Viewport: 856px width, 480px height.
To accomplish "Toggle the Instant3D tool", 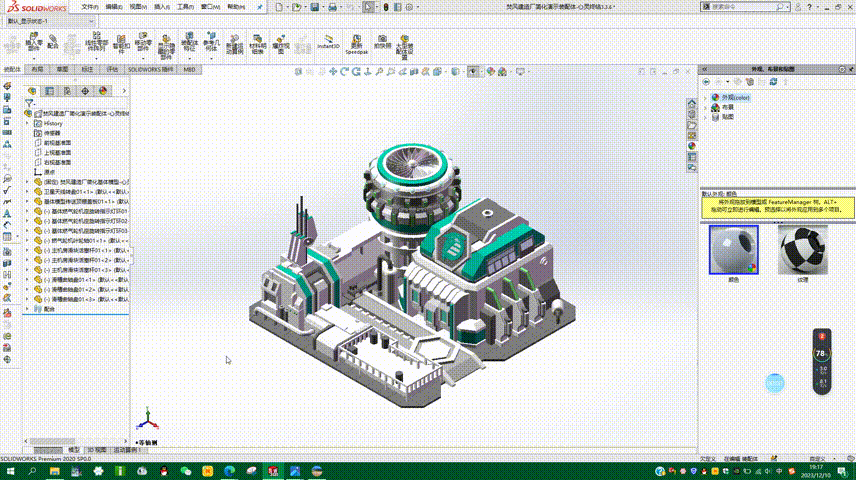I will click(x=328, y=43).
